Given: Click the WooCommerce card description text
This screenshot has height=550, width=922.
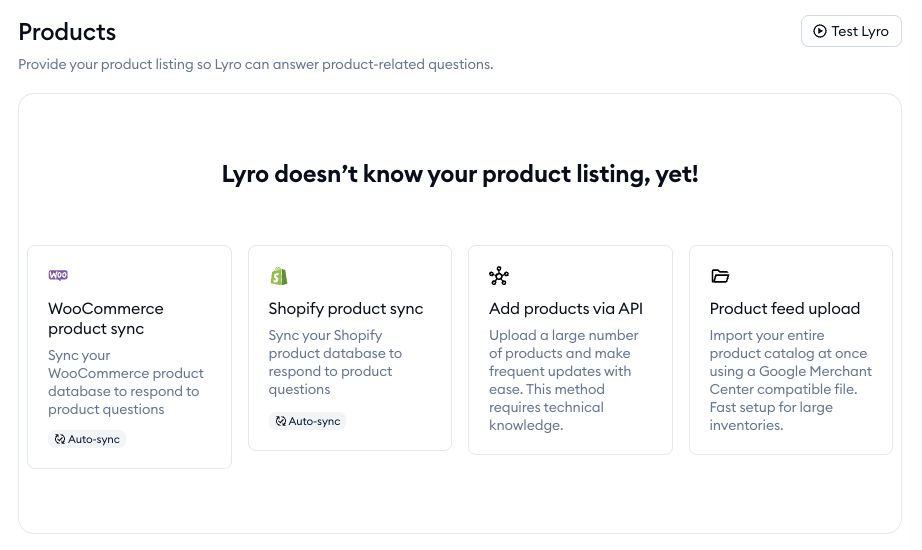Looking at the screenshot, I should coord(125,382).
